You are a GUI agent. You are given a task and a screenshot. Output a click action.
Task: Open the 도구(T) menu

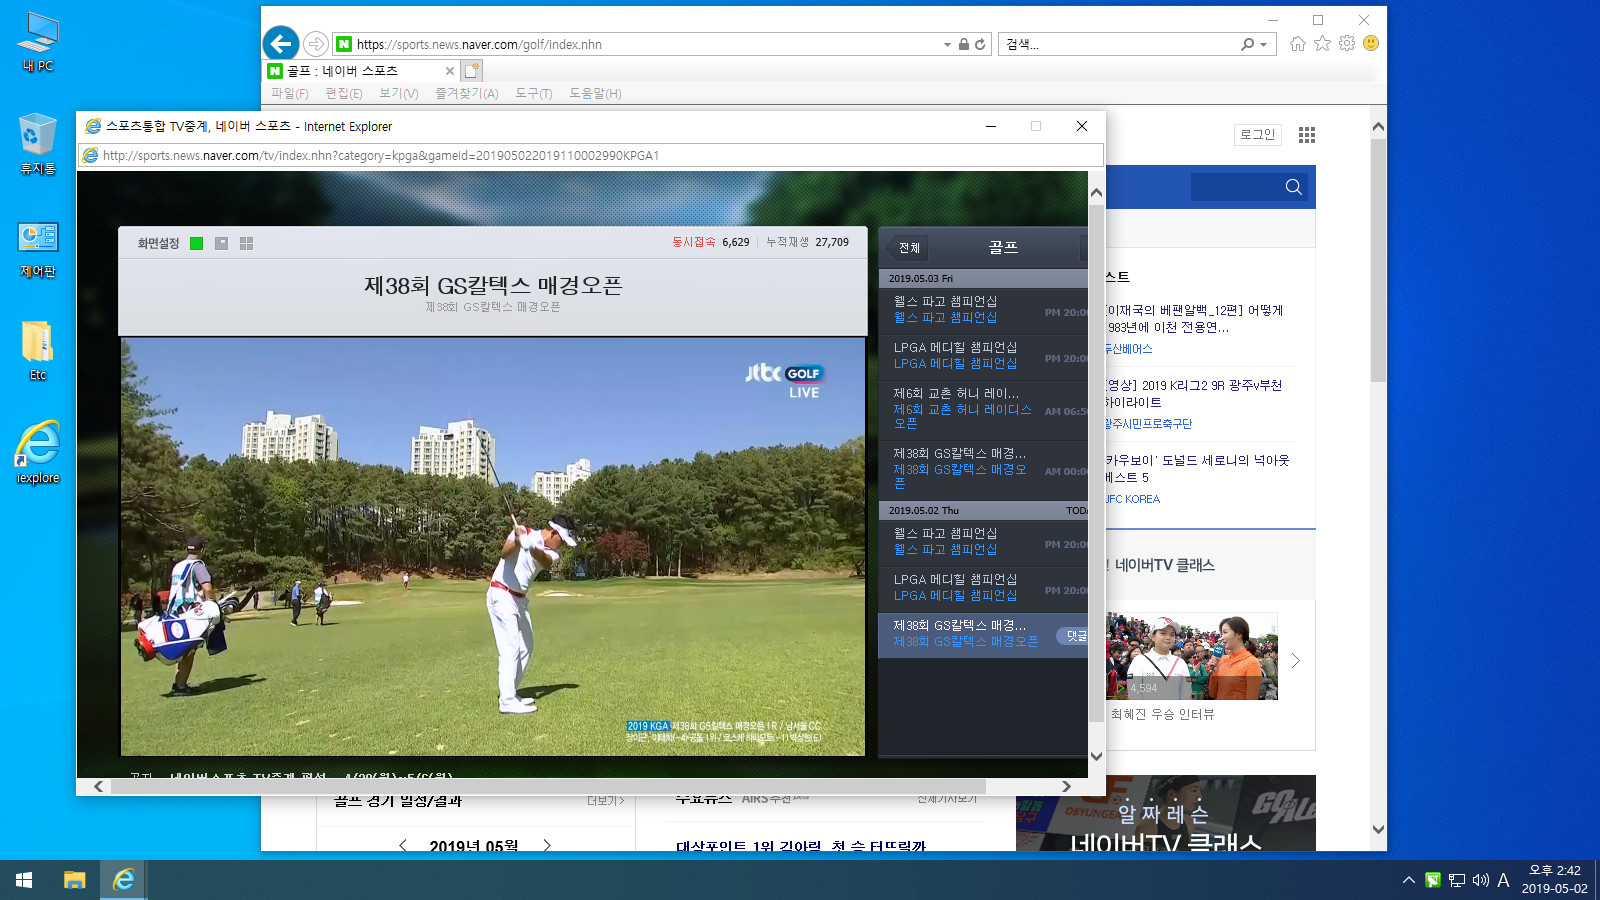coord(534,93)
